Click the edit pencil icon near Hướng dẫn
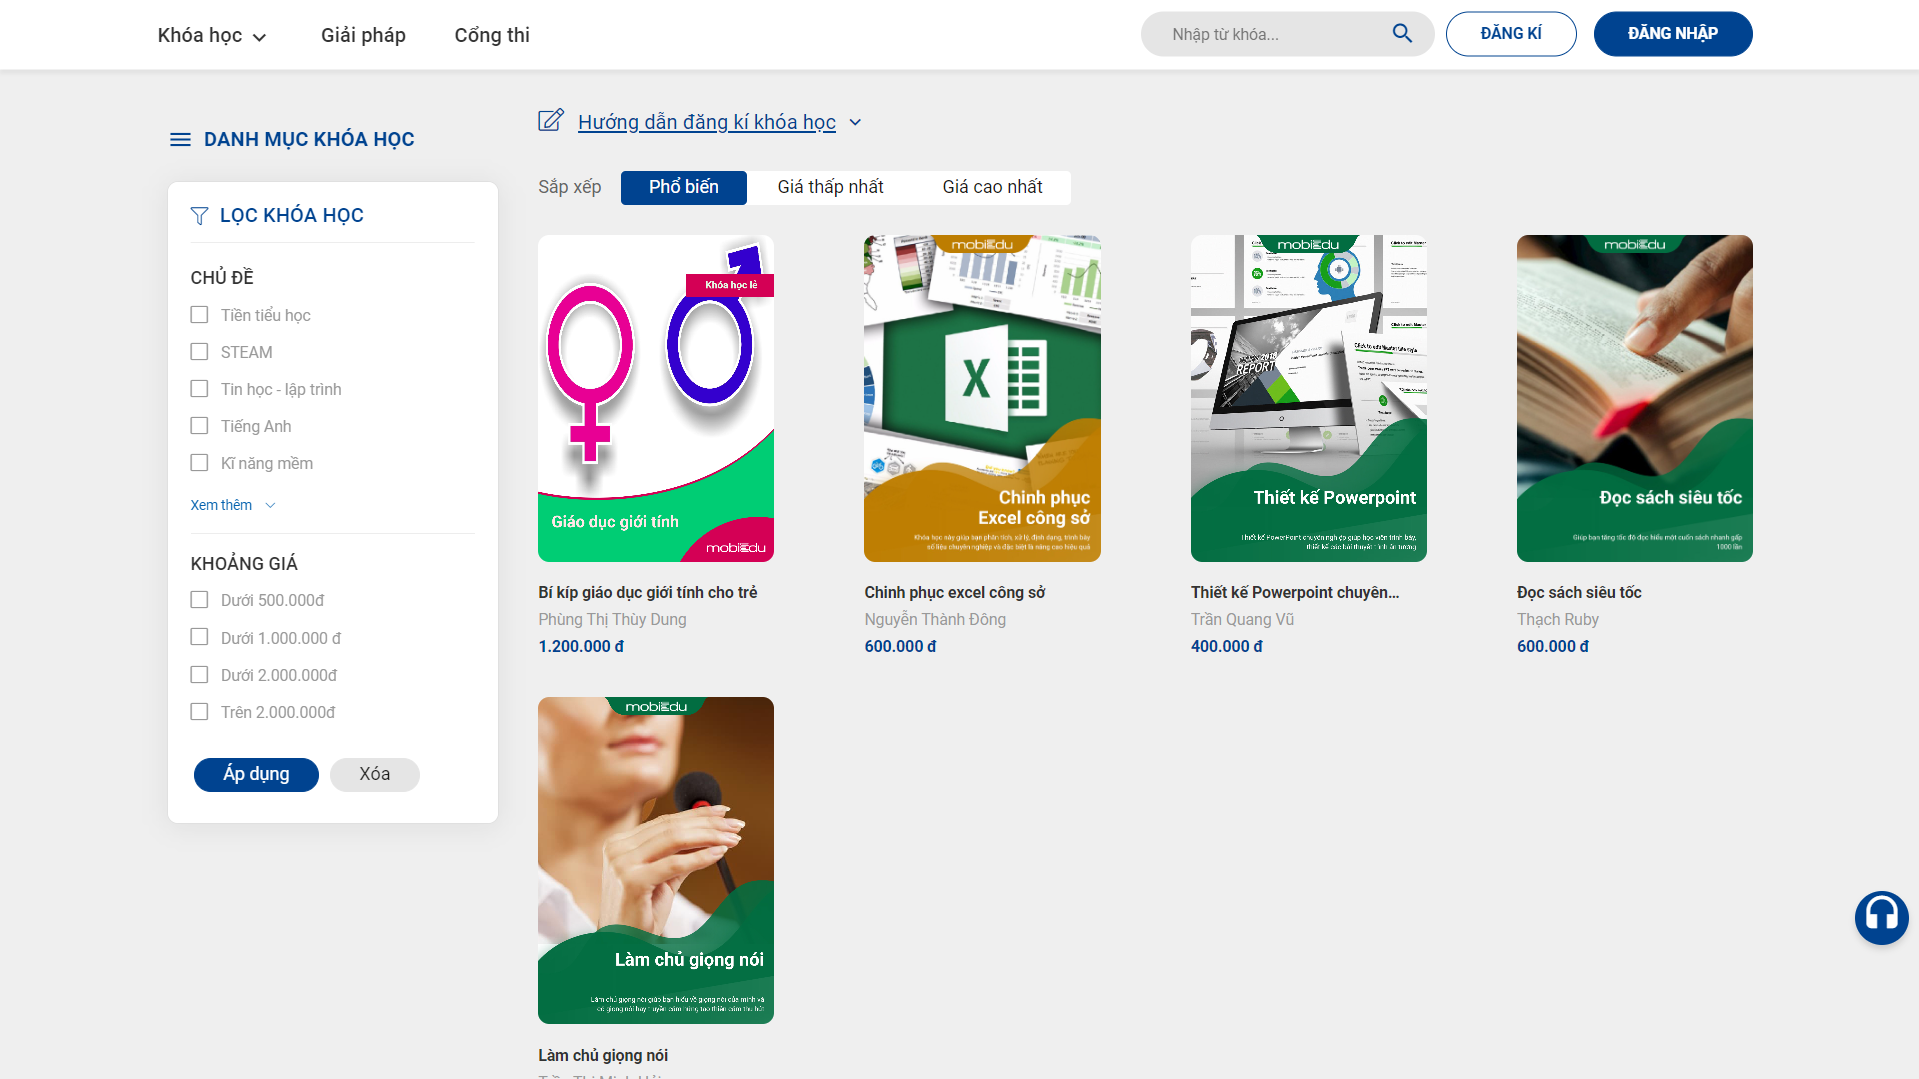 point(551,121)
